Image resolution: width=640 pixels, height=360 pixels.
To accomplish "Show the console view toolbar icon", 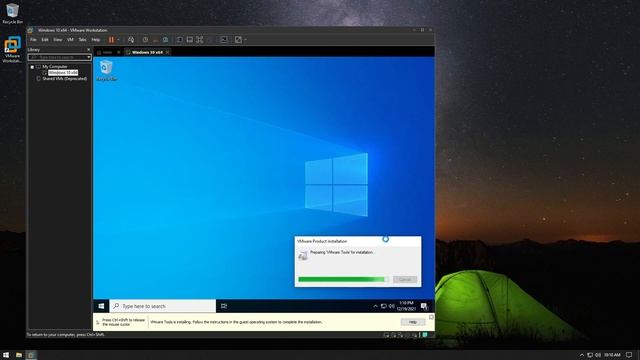I will (224, 40).
